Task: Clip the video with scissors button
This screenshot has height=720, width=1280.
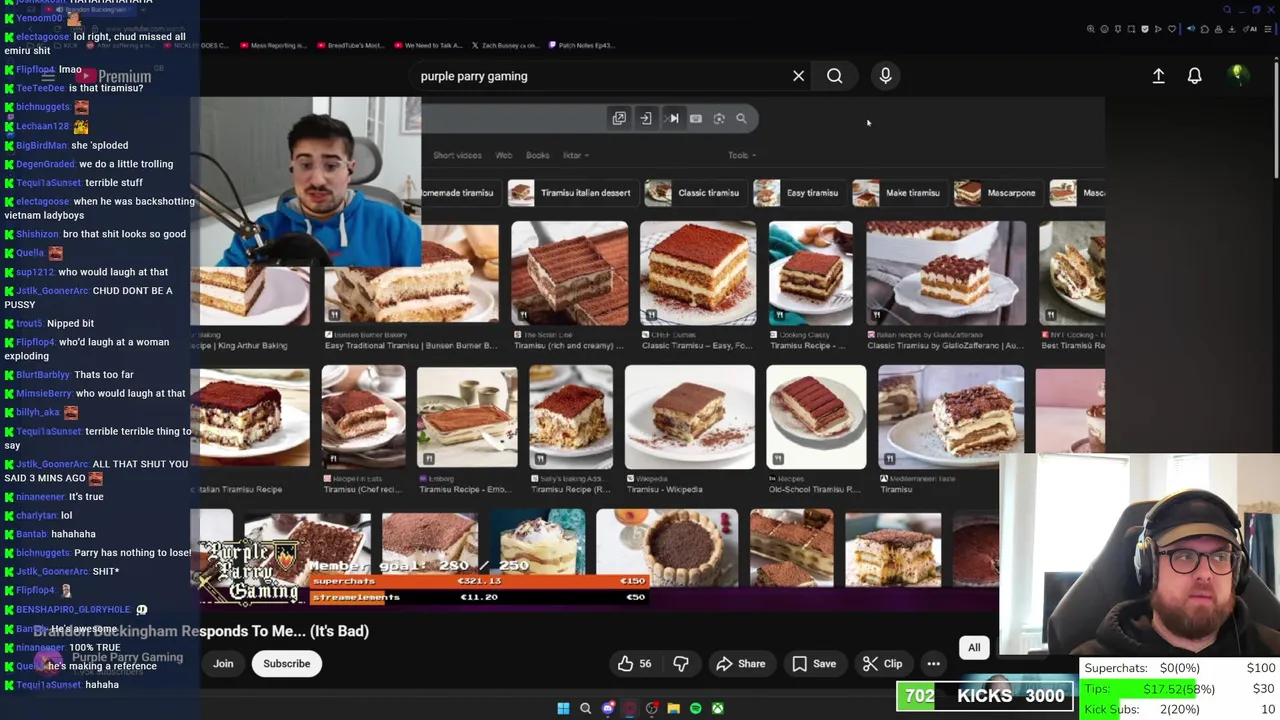Action: pyautogui.click(x=882, y=664)
